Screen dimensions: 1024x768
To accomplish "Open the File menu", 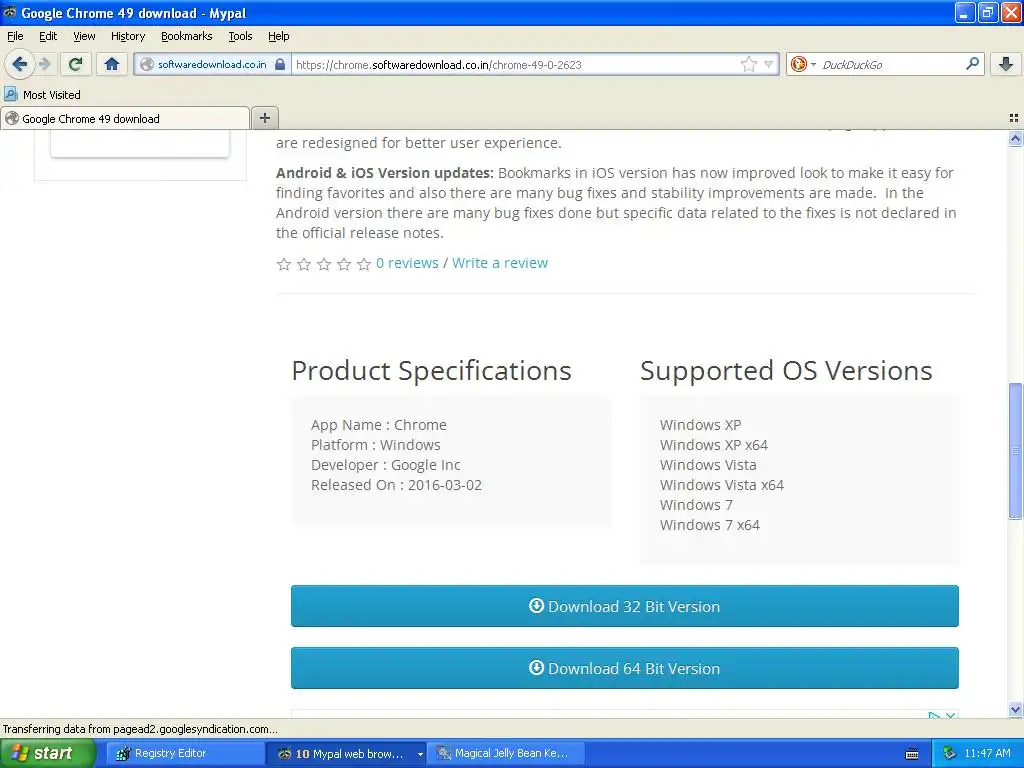I will (x=15, y=36).
